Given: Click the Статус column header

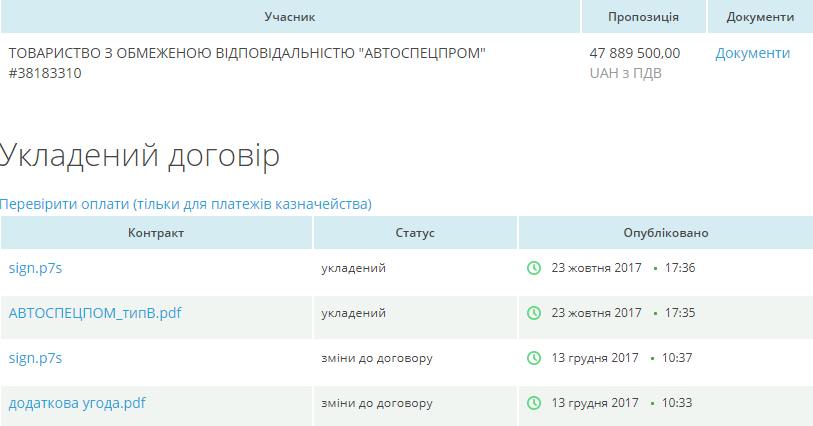Looking at the screenshot, I should 415,233.
